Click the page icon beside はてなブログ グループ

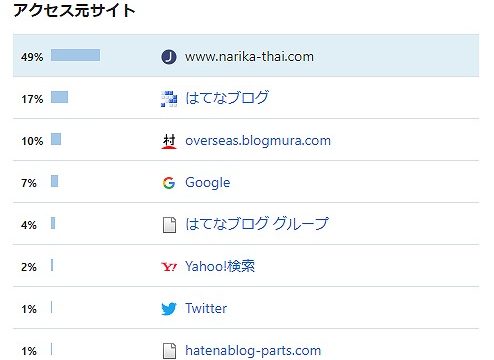point(169,225)
